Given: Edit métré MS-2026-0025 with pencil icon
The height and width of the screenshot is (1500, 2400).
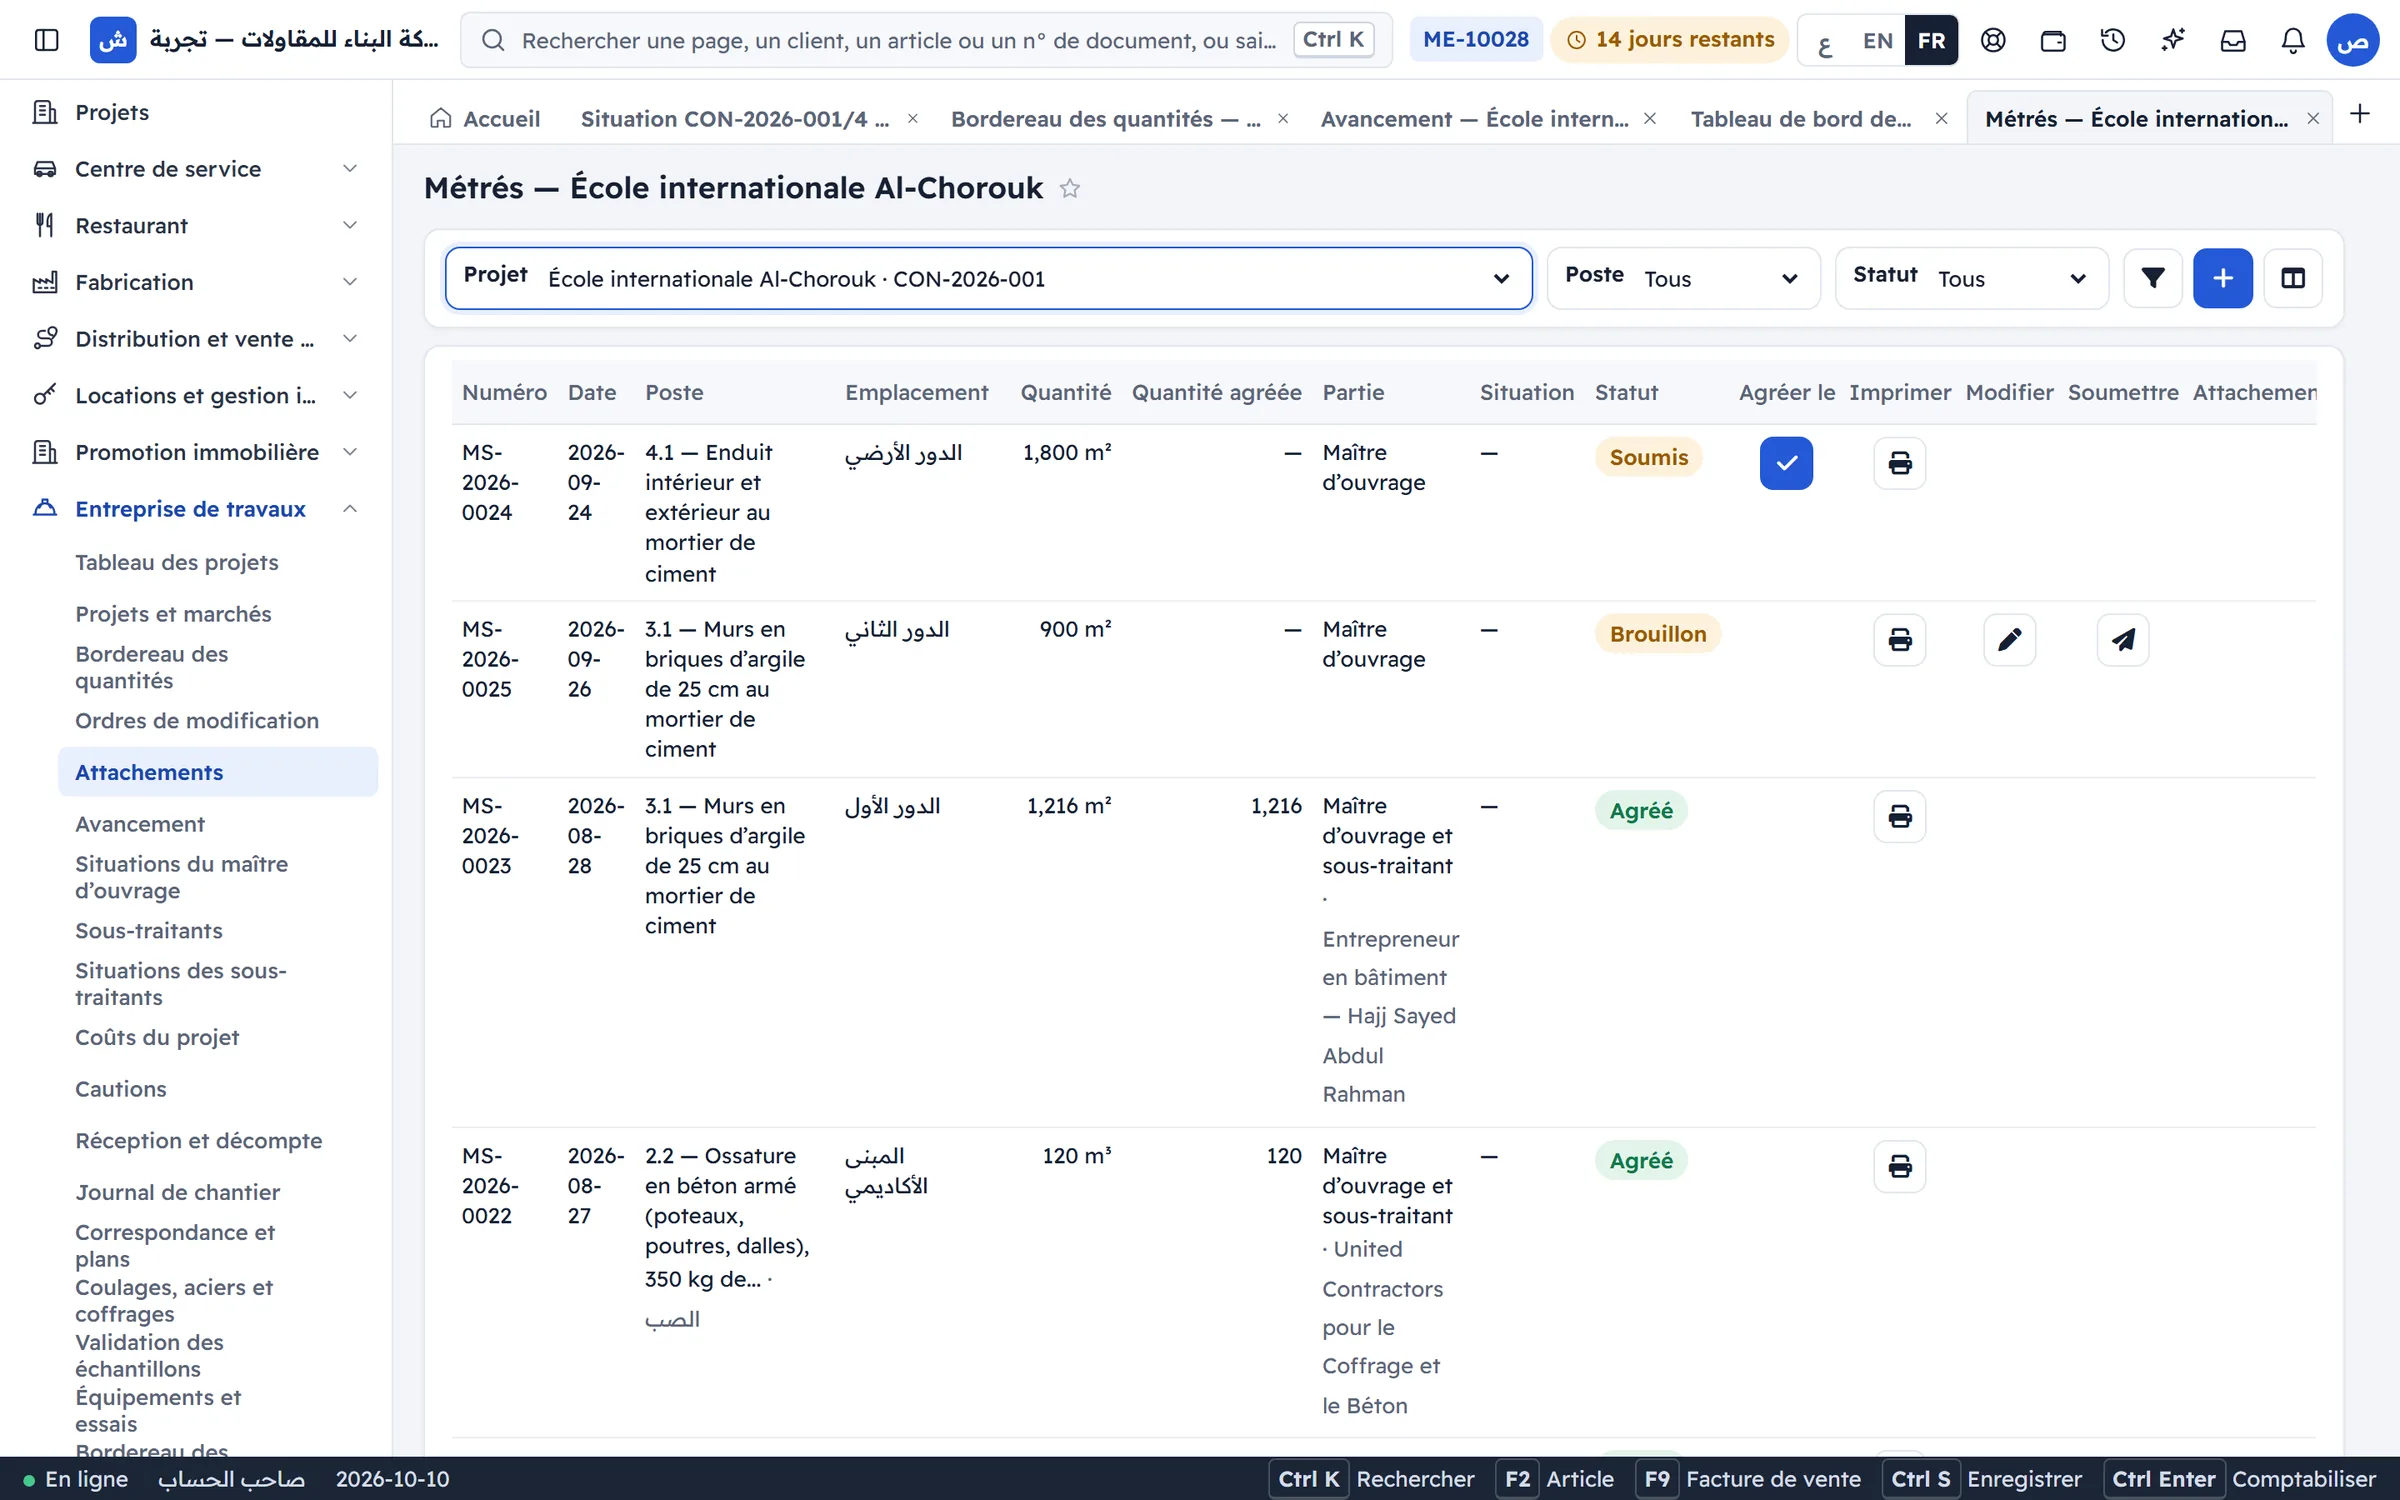Looking at the screenshot, I should click(x=2010, y=640).
